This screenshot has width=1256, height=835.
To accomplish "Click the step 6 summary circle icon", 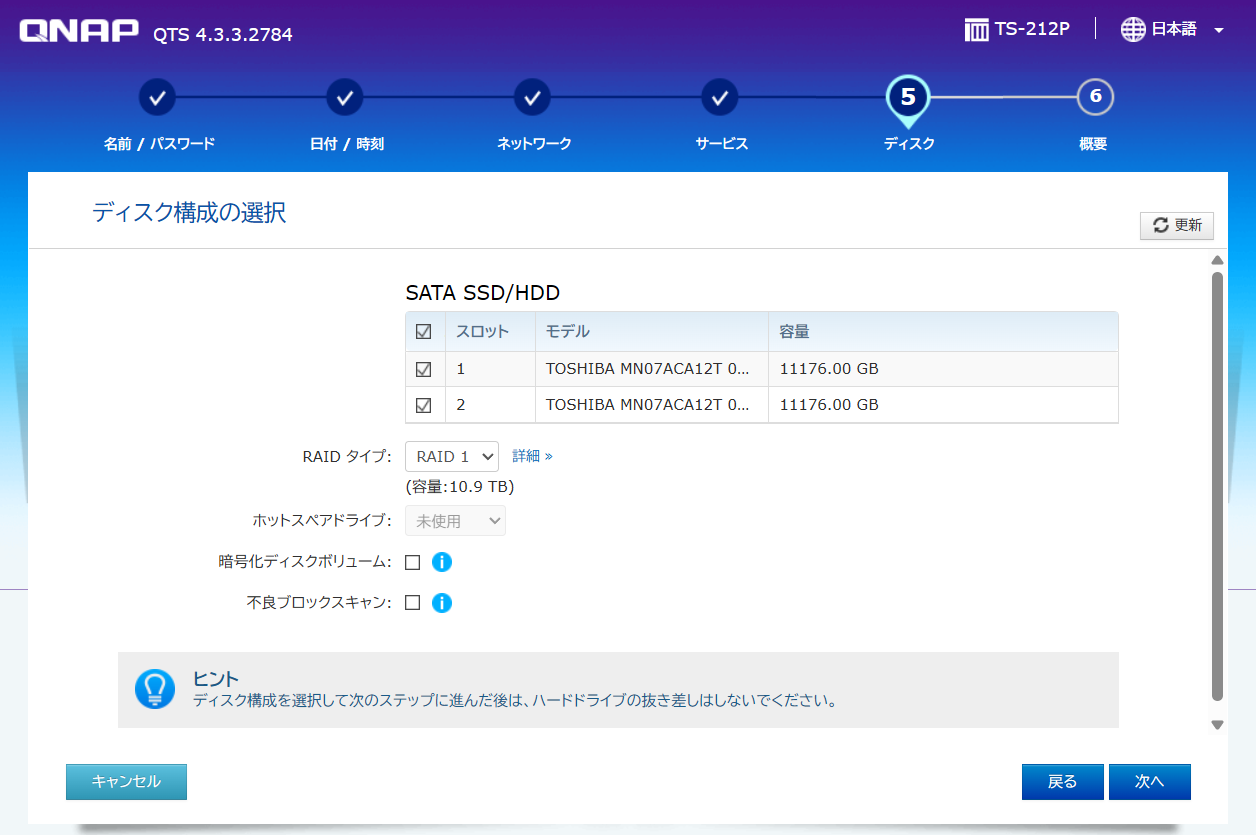I will pos(1095,97).
